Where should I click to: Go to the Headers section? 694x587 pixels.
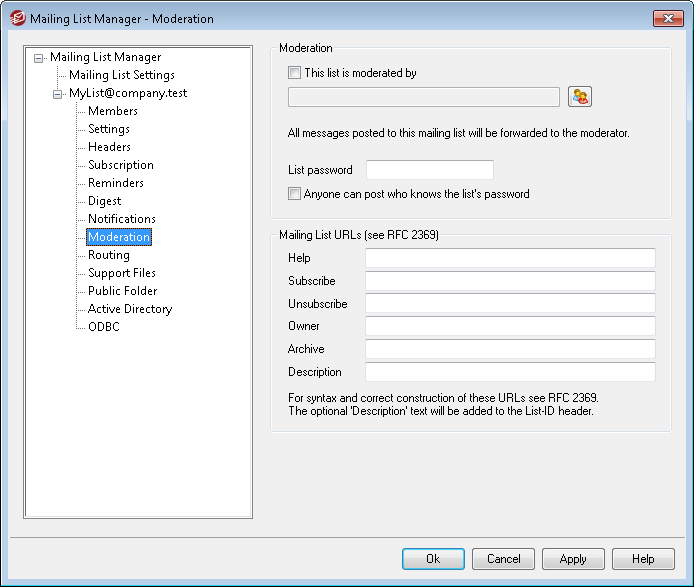click(x=109, y=147)
